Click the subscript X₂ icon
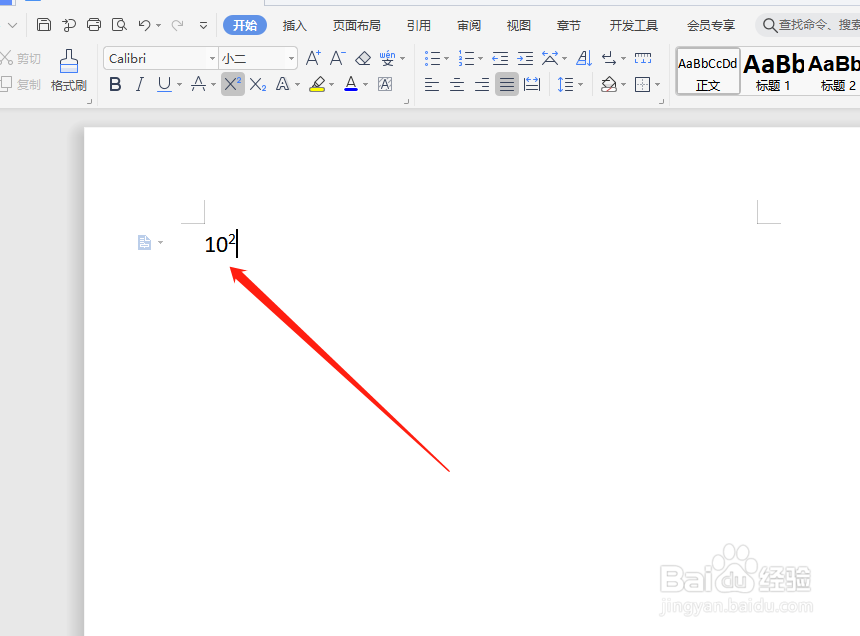 257,84
